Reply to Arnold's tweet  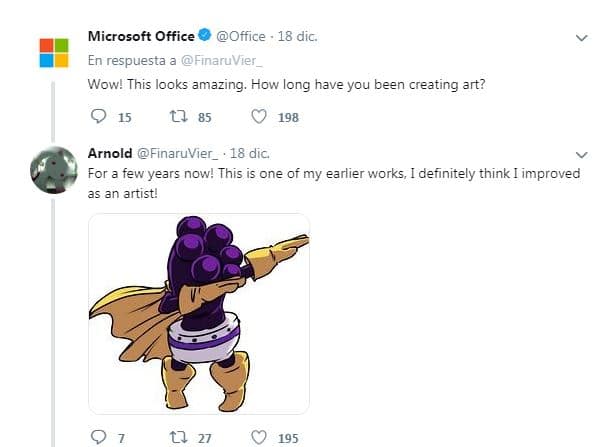(98, 437)
